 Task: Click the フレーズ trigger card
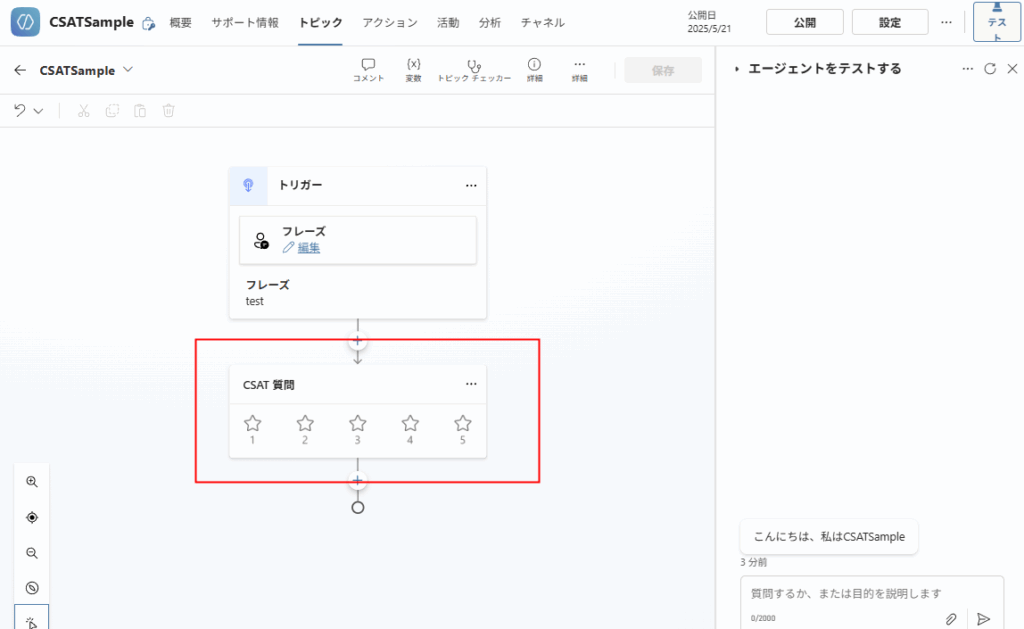[358, 240]
